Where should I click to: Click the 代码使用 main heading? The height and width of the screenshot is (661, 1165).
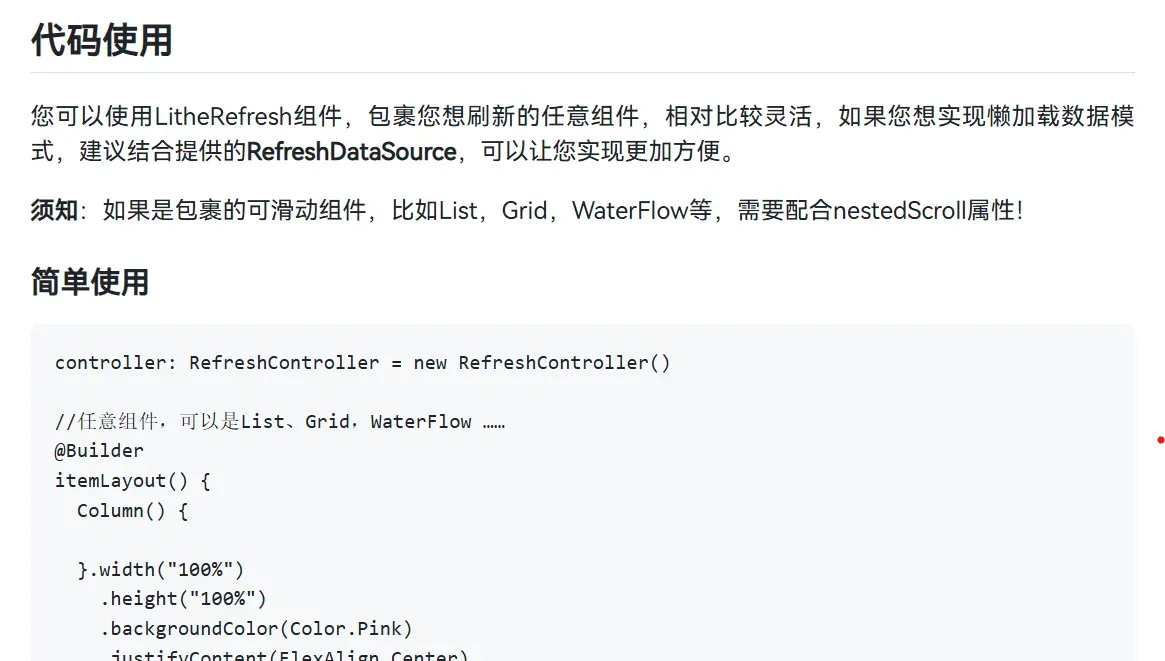pyautogui.click(x=102, y=39)
